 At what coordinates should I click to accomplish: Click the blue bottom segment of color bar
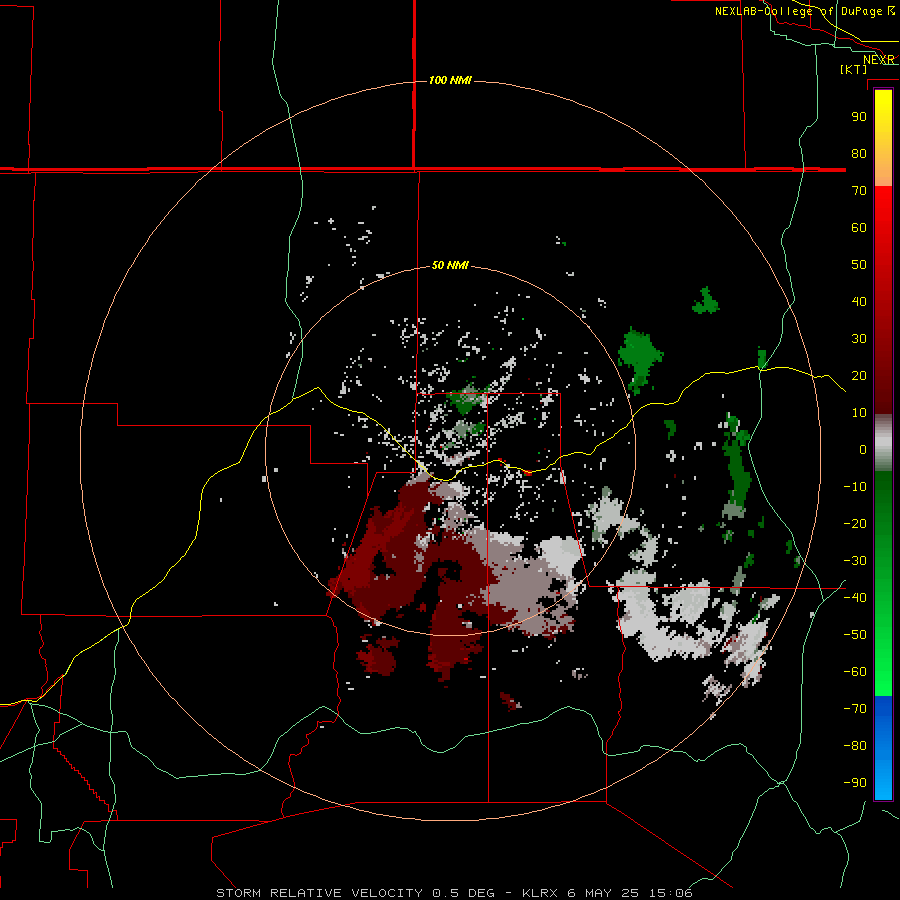tap(883, 748)
